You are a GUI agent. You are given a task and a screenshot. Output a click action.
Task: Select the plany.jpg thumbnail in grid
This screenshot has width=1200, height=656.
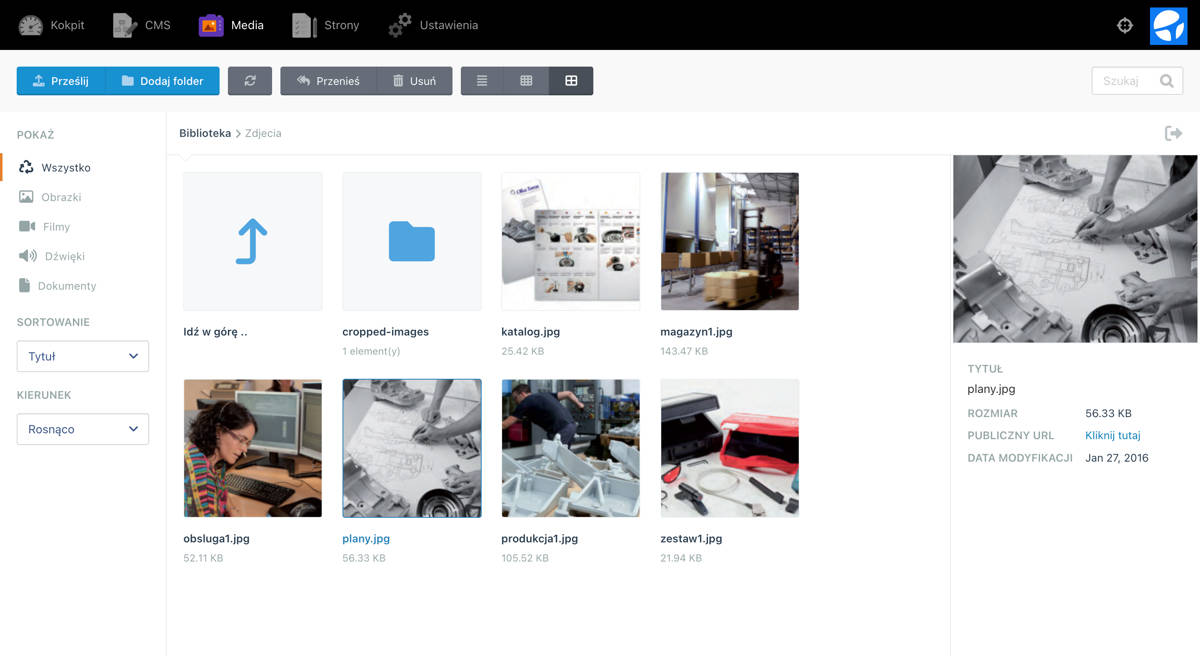412,448
